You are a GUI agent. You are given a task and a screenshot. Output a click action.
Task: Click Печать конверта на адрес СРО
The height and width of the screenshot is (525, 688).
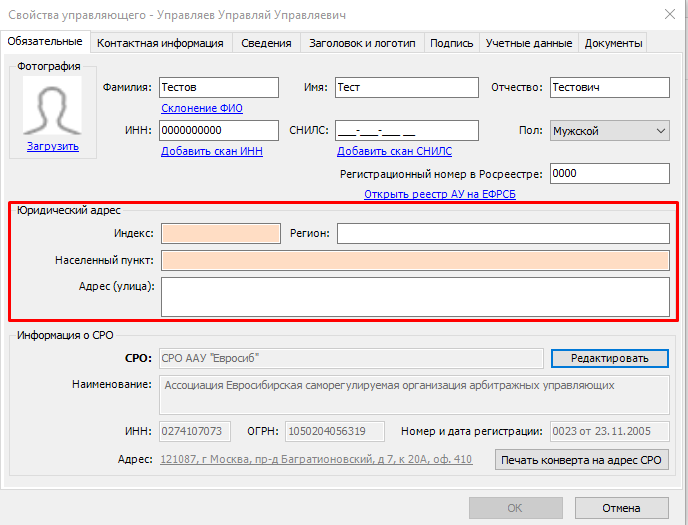(x=581, y=460)
